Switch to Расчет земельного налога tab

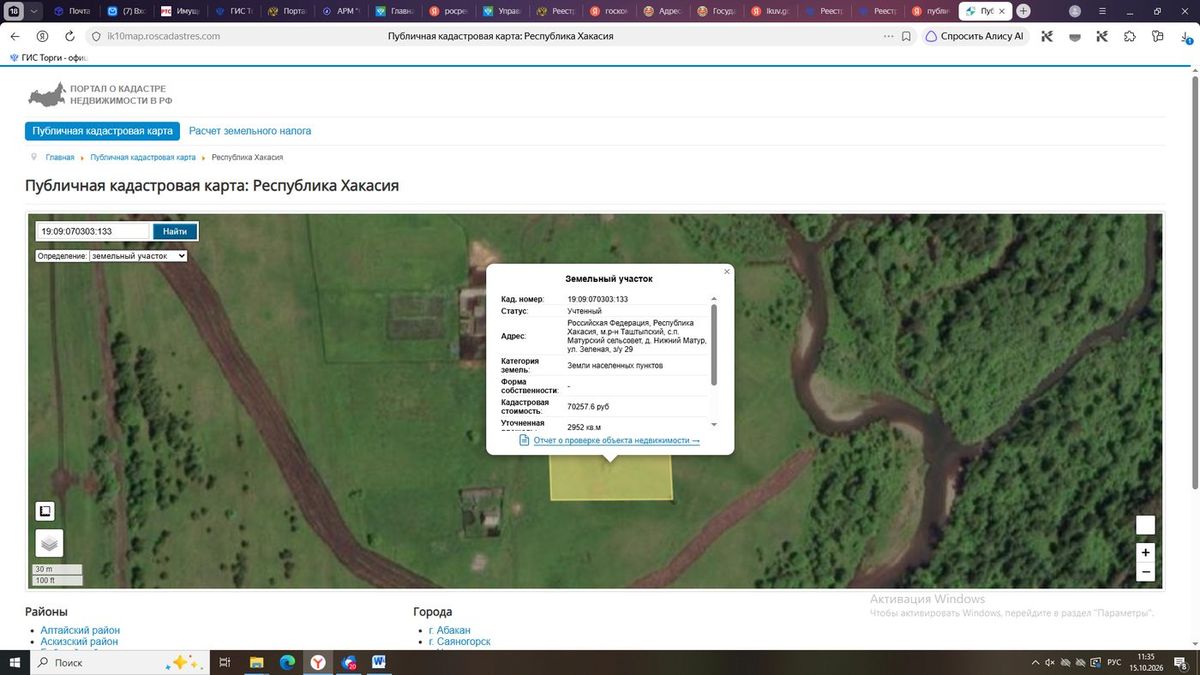[x=250, y=131]
